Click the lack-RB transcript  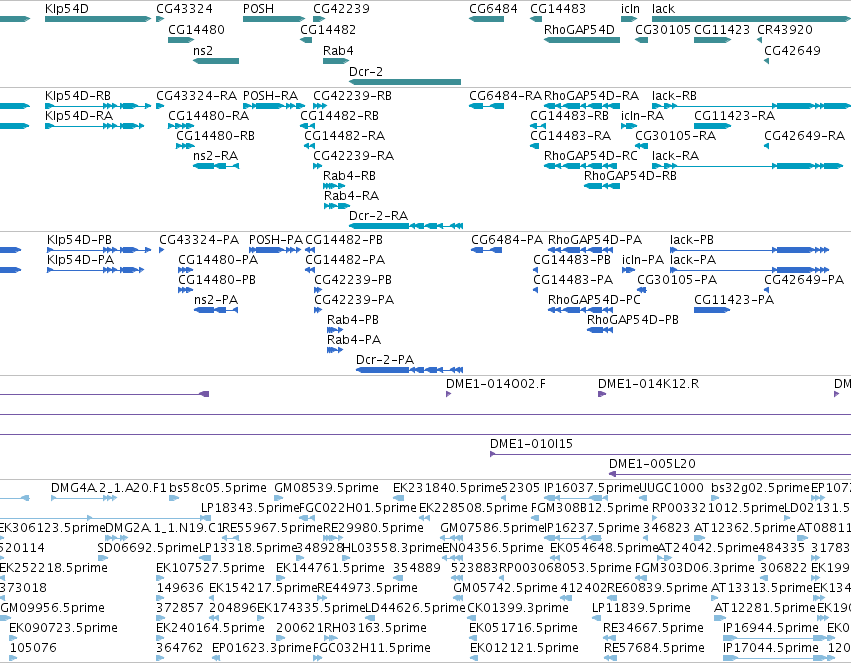(751, 106)
